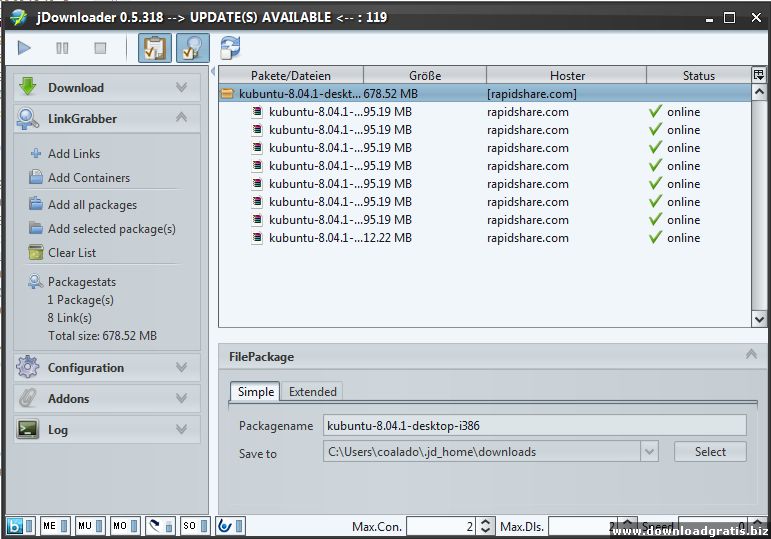Toggle the clipboard monitoring icon

(155, 48)
